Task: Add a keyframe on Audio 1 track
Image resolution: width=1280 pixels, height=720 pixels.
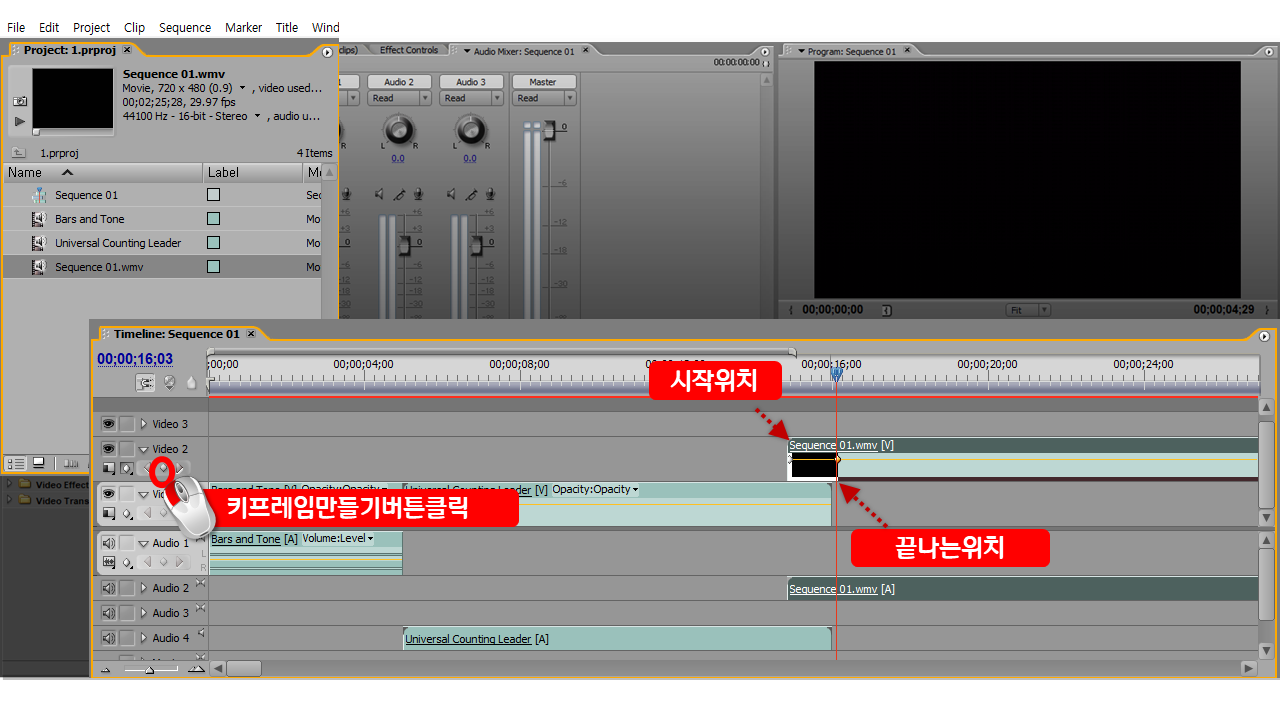Action: click(x=164, y=562)
